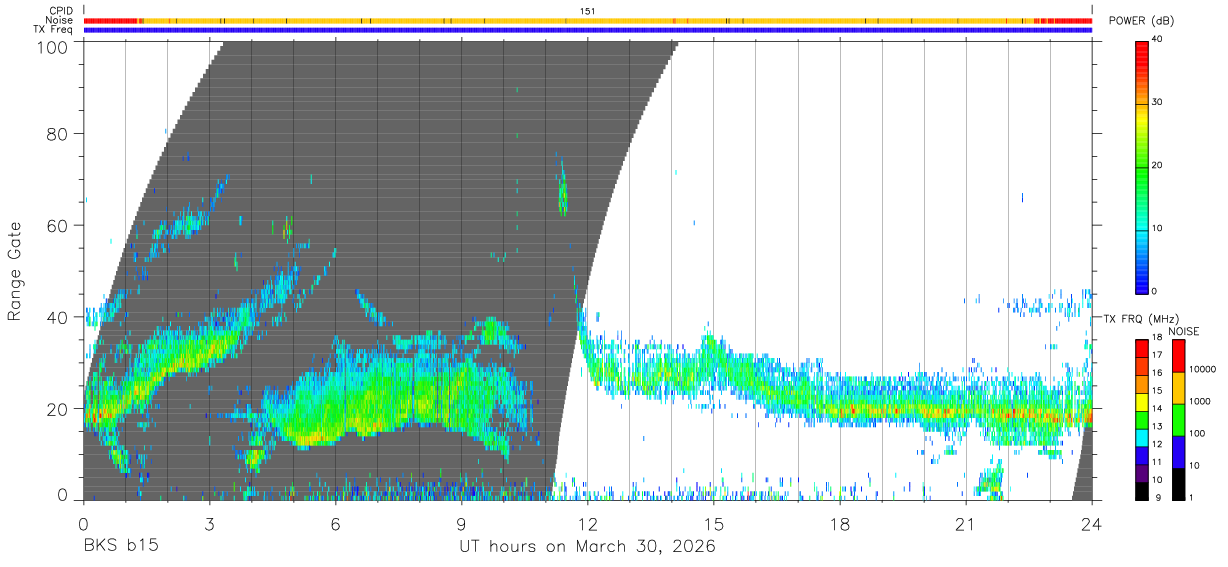This screenshot has height=567, width=1228.
Task: Click the 'NOISE' legend title
Action: (x=1183, y=331)
